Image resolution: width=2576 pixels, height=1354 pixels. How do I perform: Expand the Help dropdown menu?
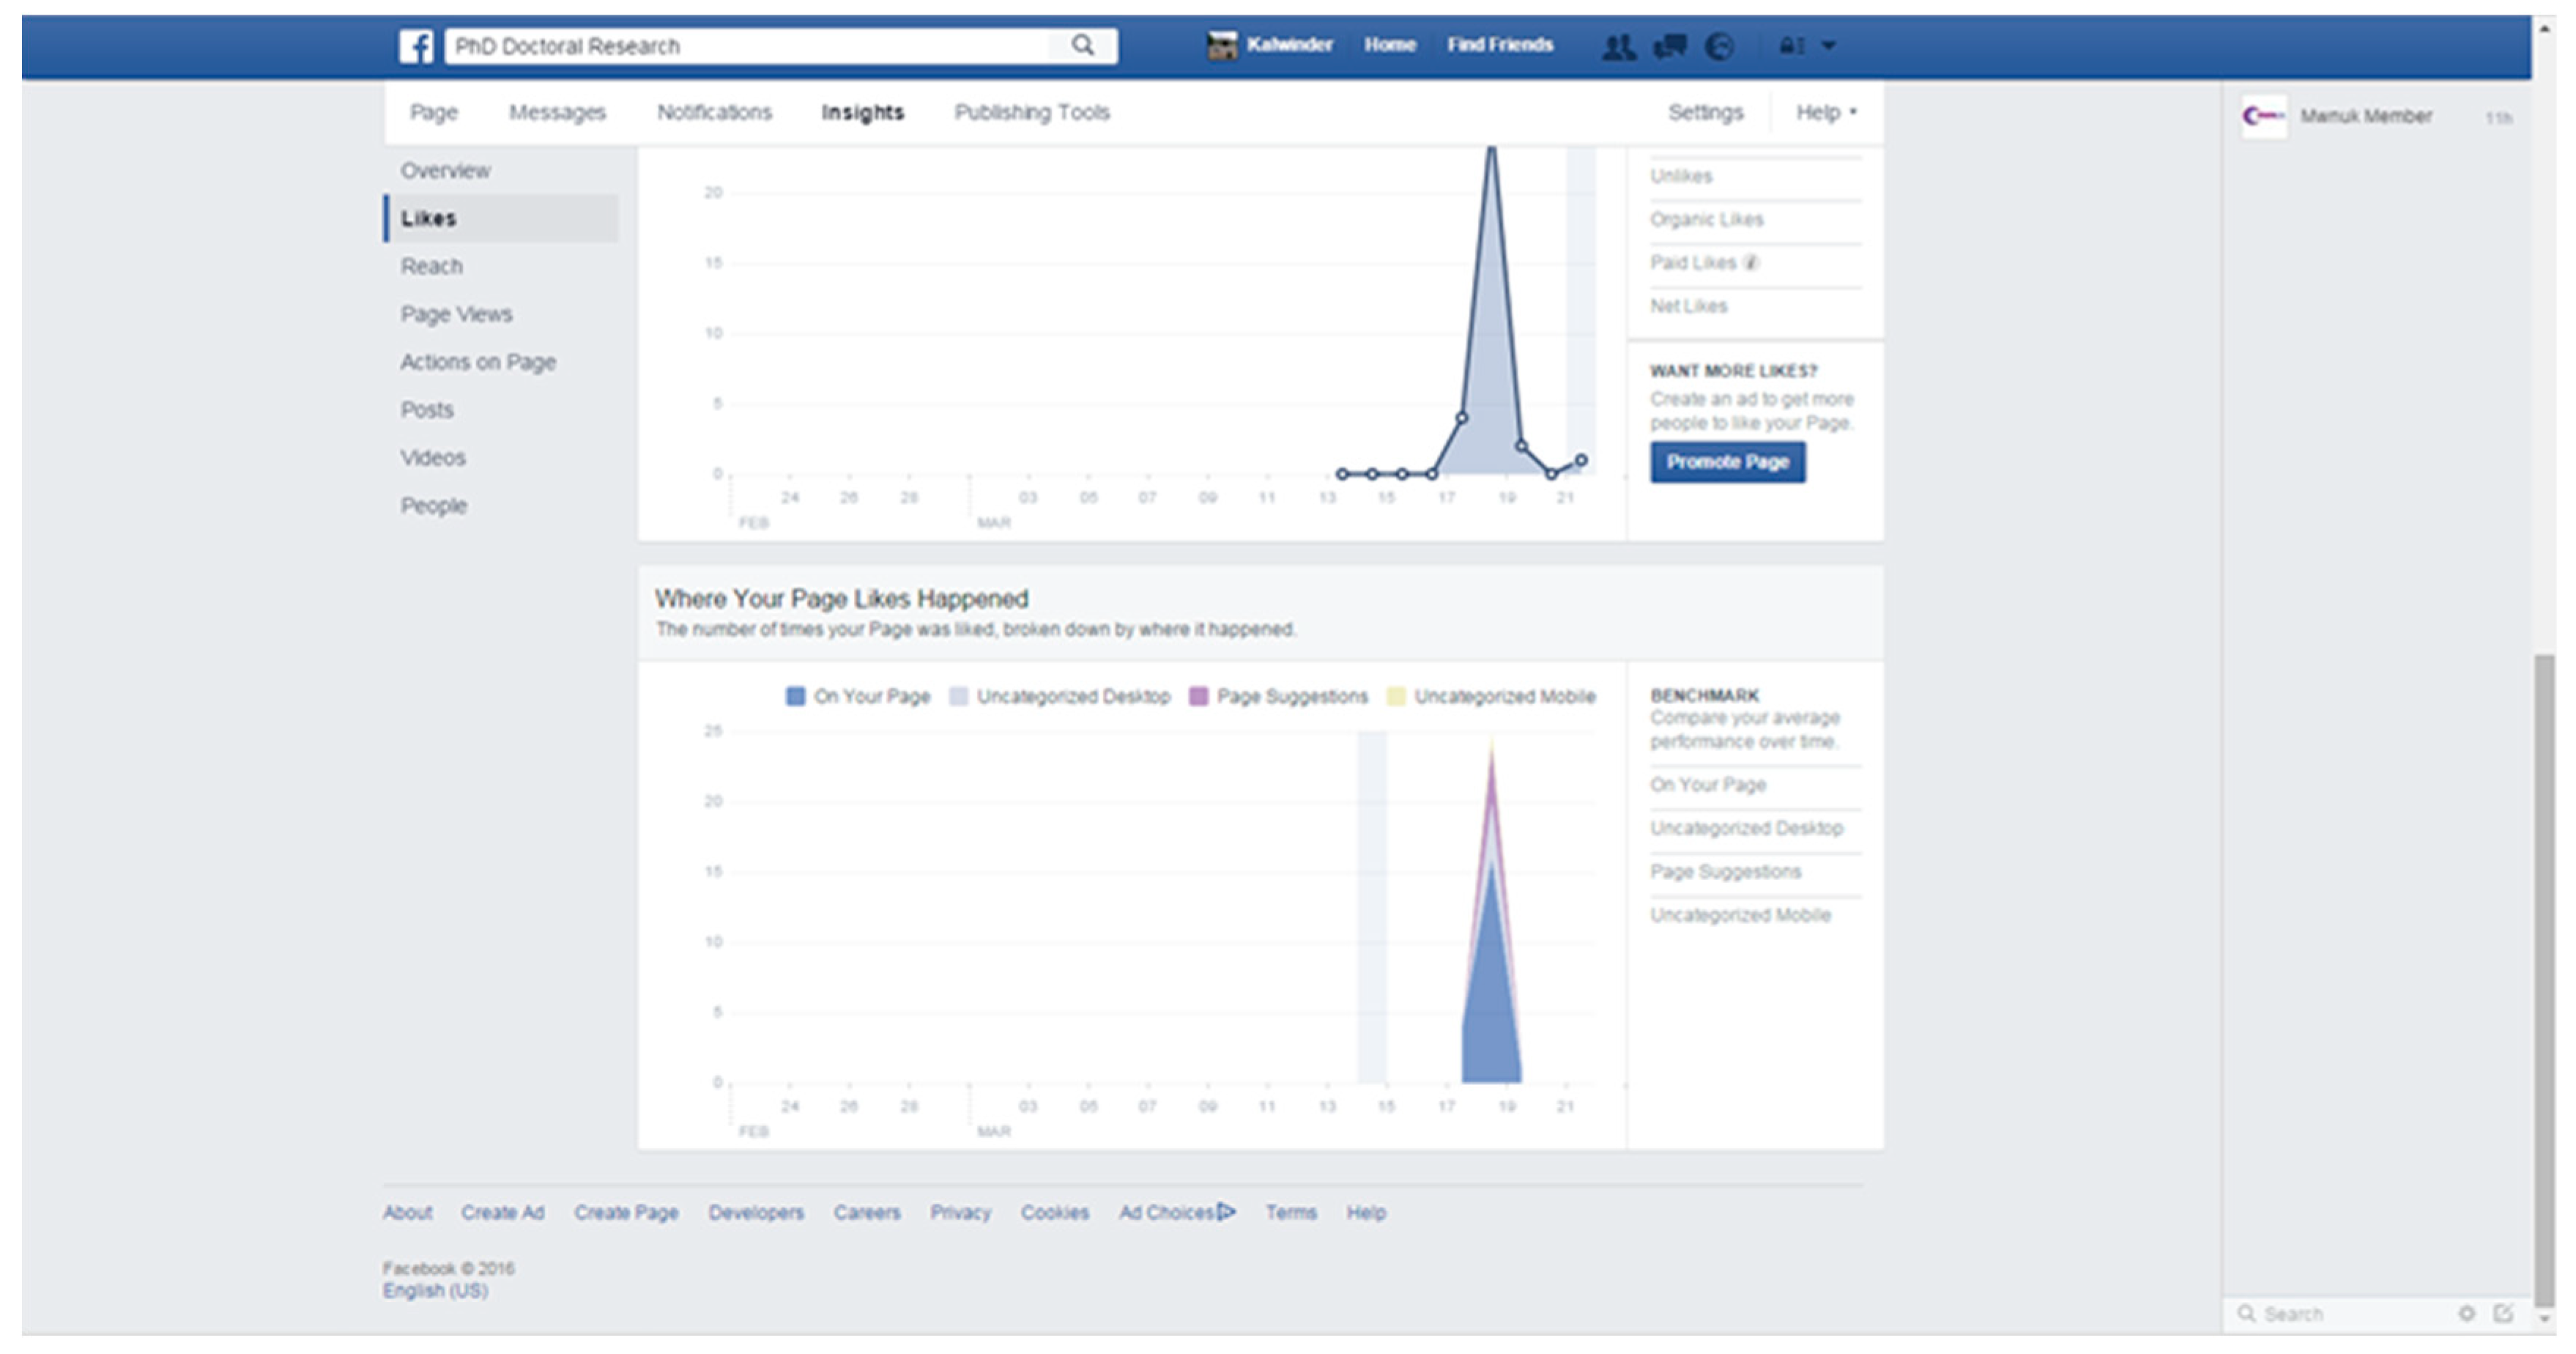(x=1826, y=112)
